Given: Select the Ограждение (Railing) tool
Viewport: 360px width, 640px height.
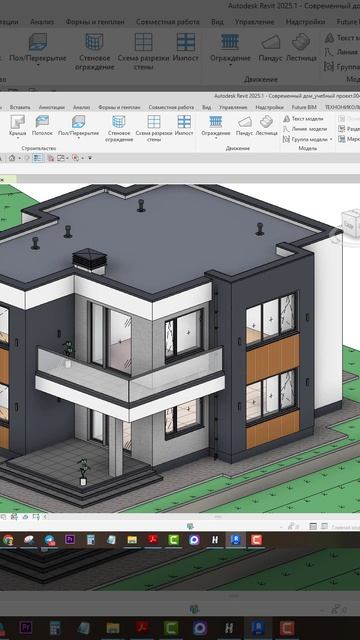Looking at the screenshot, I should 216,126.
